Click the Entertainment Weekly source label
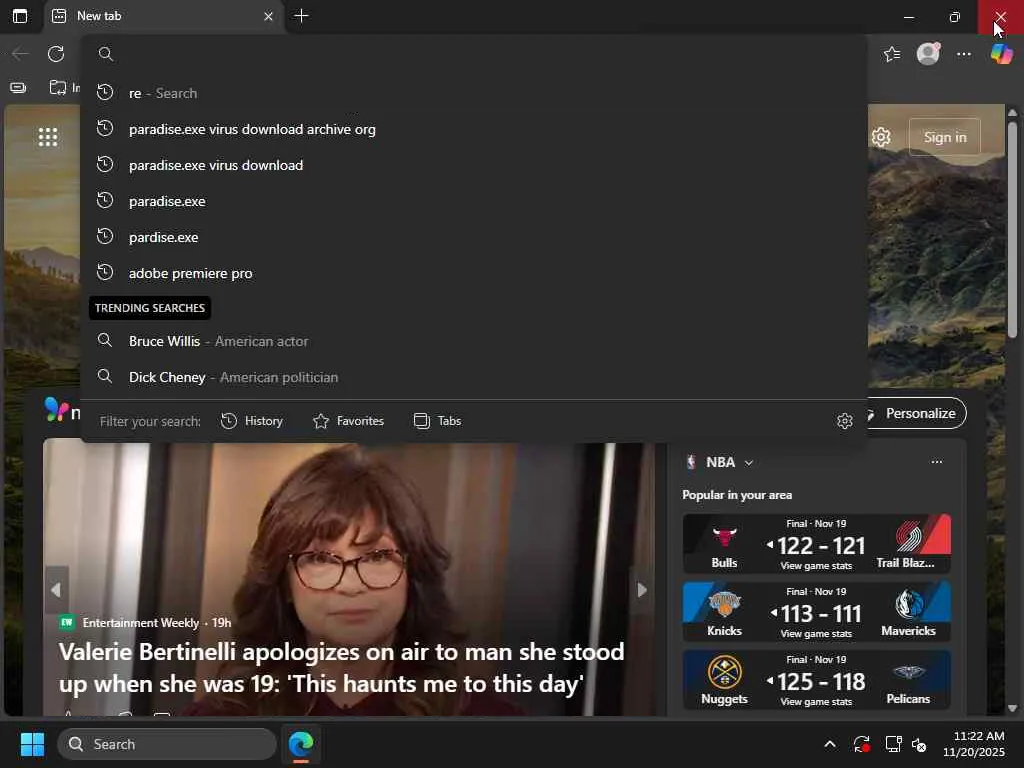 140,622
